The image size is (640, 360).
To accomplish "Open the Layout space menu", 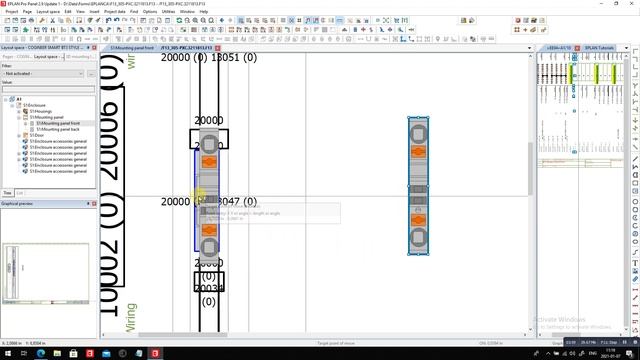I will tap(48, 12).
